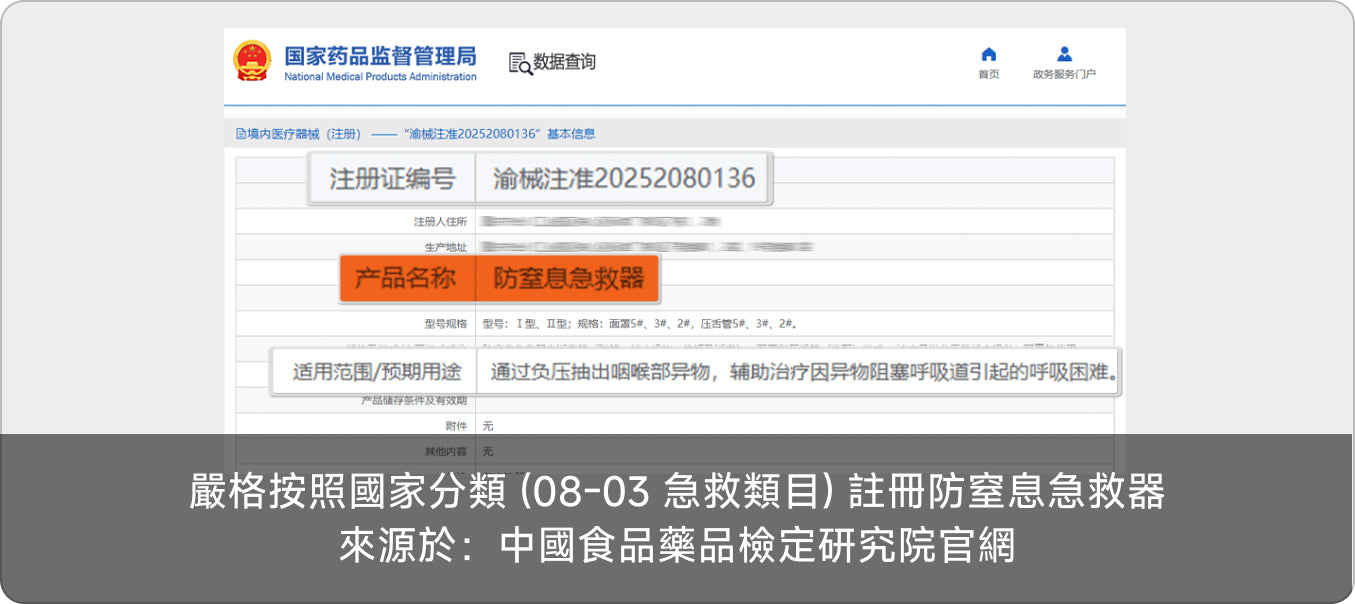Click the orange 防窒息急救器 value
Viewport: 1355px width, 604px height.
pyautogui.click(x=568, y=278)
